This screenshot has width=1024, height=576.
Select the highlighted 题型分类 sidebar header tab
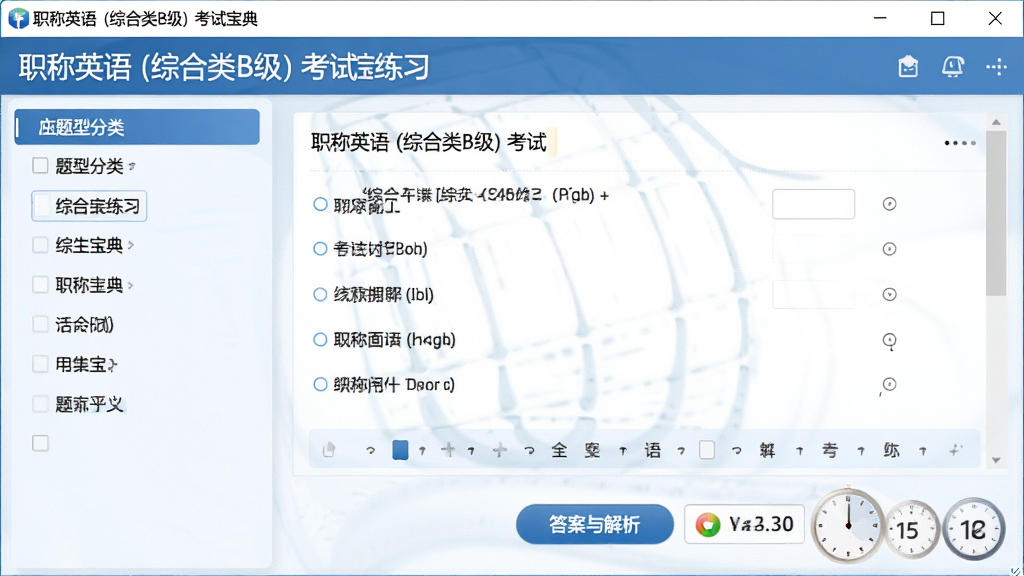[x=137, y=127]
